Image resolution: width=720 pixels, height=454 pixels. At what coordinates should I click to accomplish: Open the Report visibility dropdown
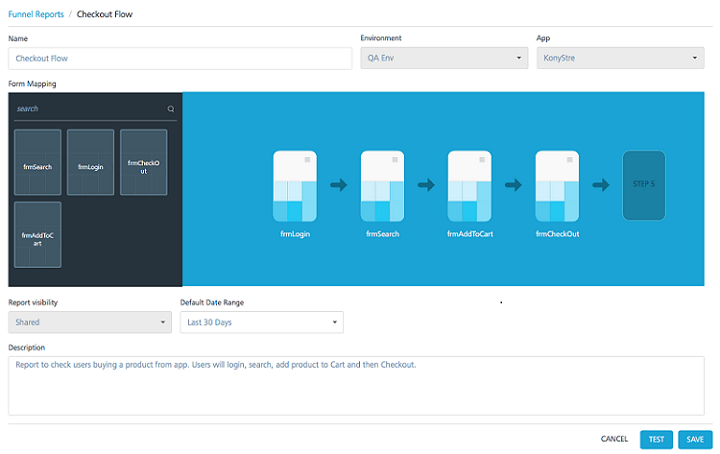[x=90, y=322]
